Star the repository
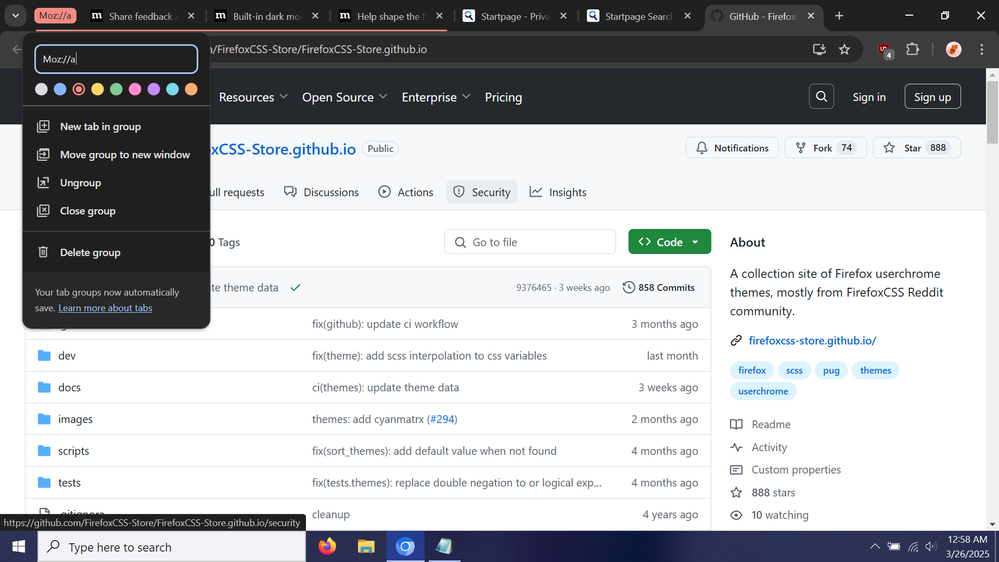The width and height of the screenshot is (999, 562). [x=917, y=148]
